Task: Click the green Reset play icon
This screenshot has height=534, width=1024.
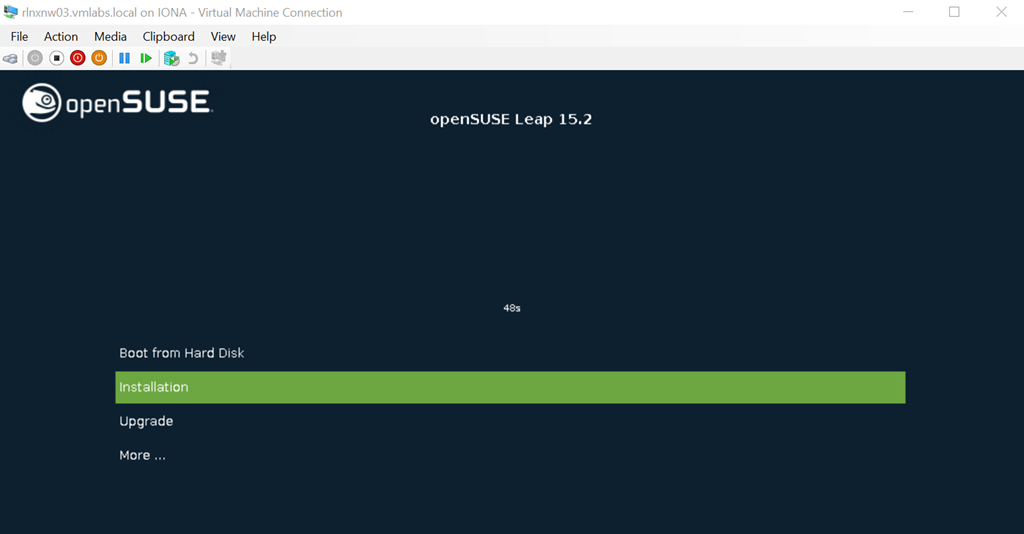Action: (x=146, y=58)
